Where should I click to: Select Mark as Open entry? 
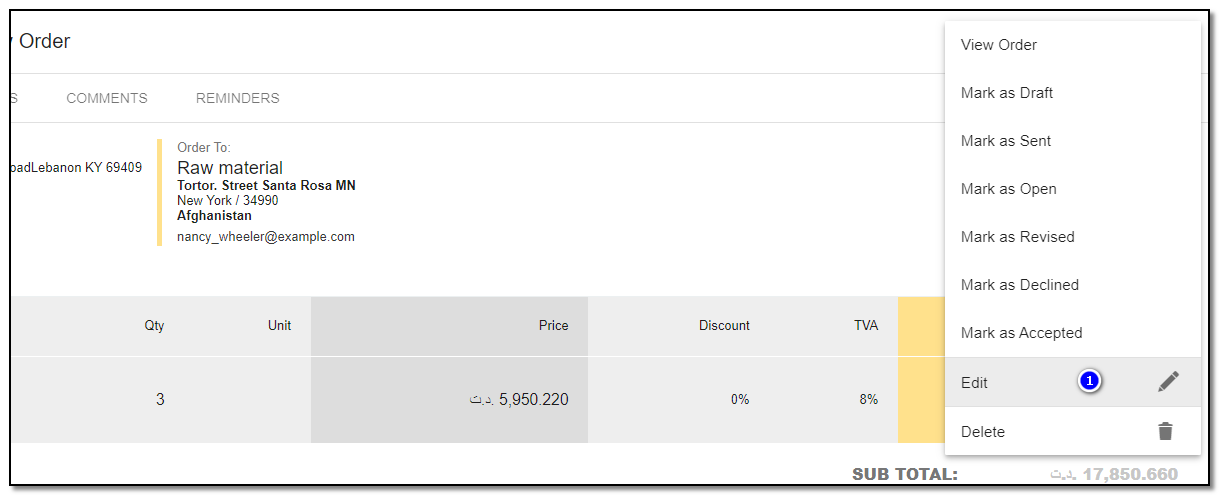(1008, 189)
